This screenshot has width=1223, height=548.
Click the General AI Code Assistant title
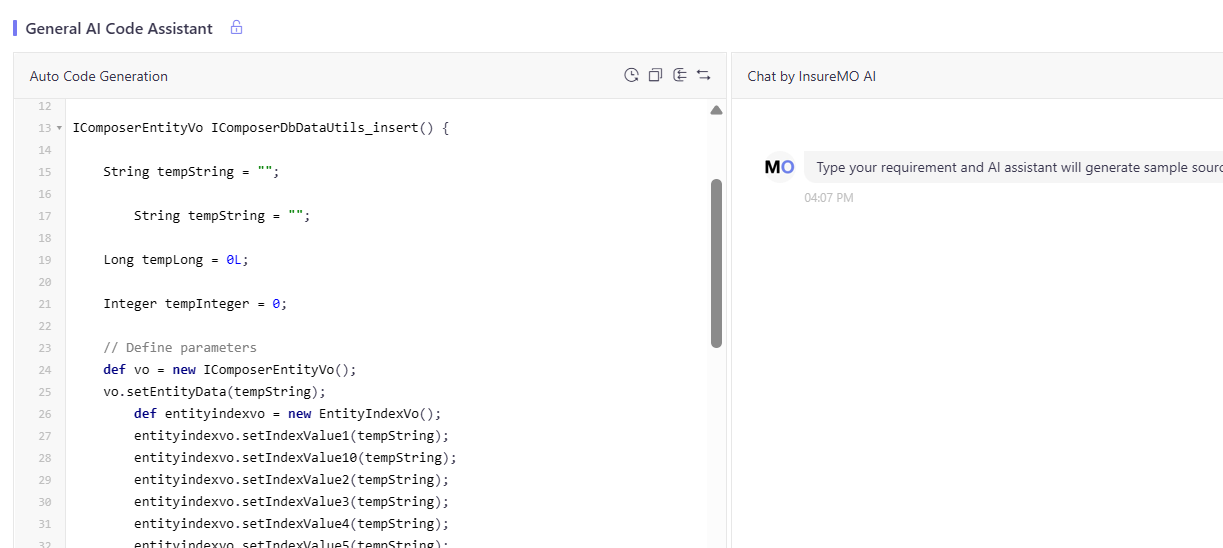point(119,28)
